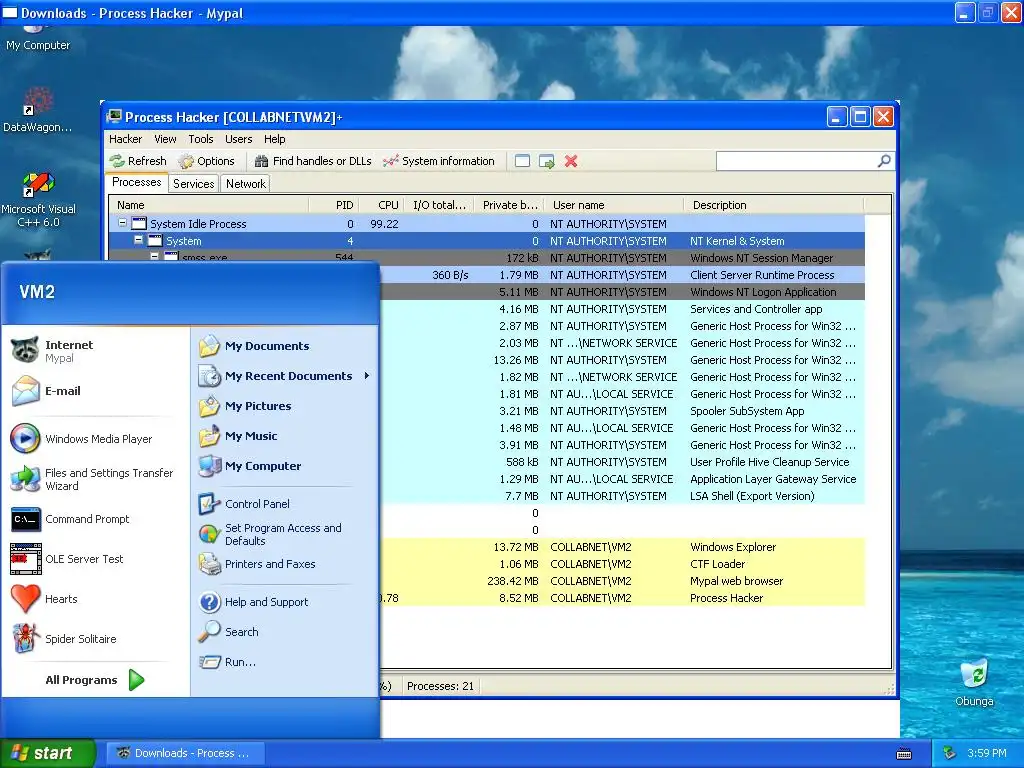Viewport: 1024px width, 768px height.
Task: Click Processes: 21 in the status bar
Action: tap(440, 686)
